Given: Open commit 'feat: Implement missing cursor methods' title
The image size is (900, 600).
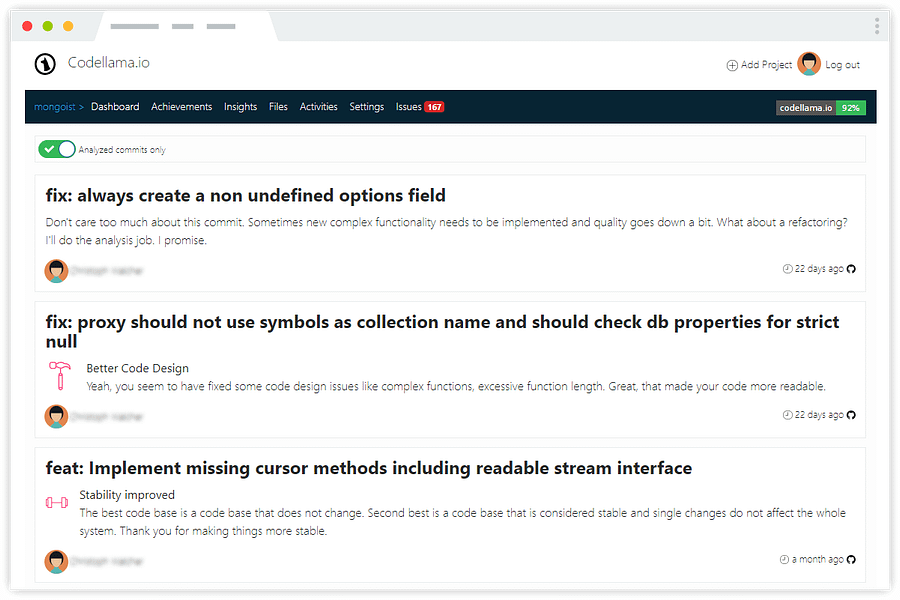Looking at the screenshot, I should [368, 468].
